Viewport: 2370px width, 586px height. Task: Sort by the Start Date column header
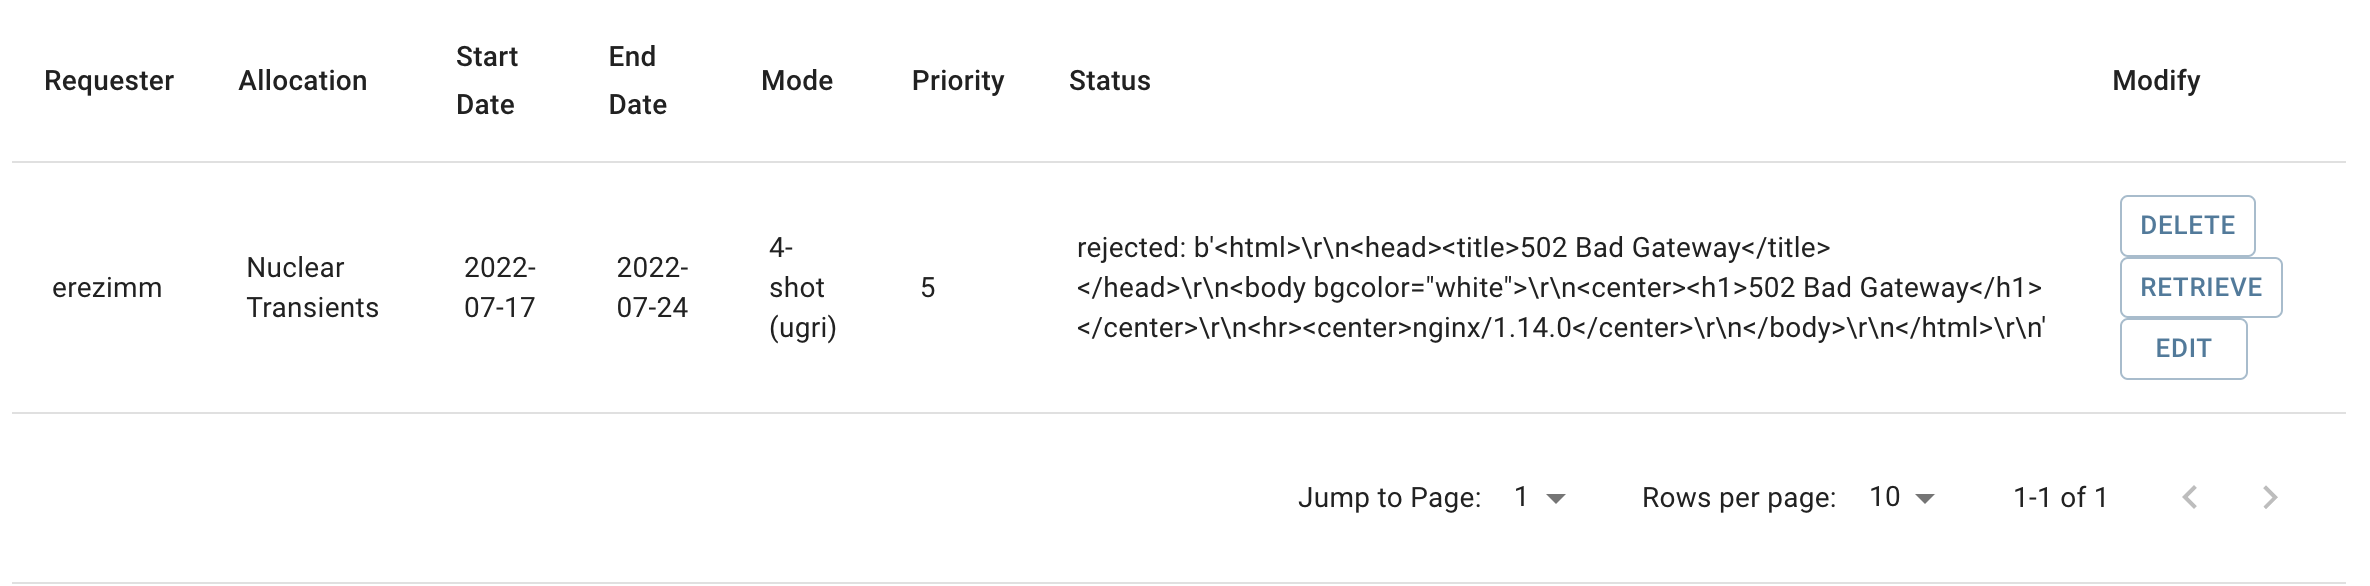coord(487,81)
